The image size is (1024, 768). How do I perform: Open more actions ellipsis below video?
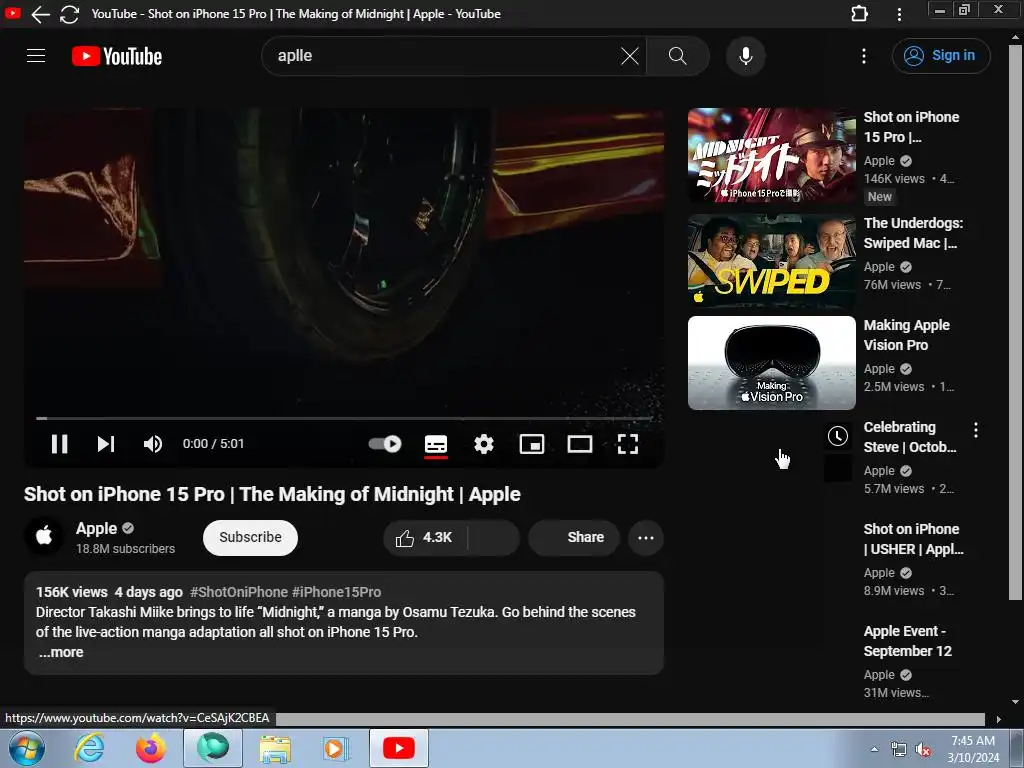pyautogui.click(x=646, y=537)
